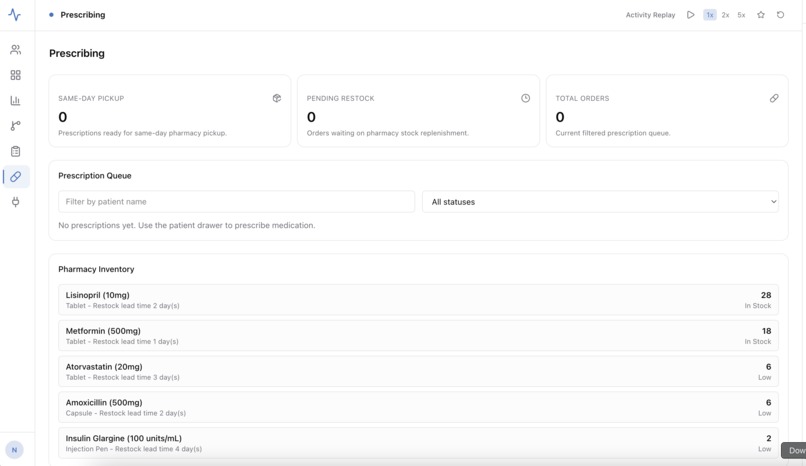Open the All statuses dropdown

[x=600, y=201]
